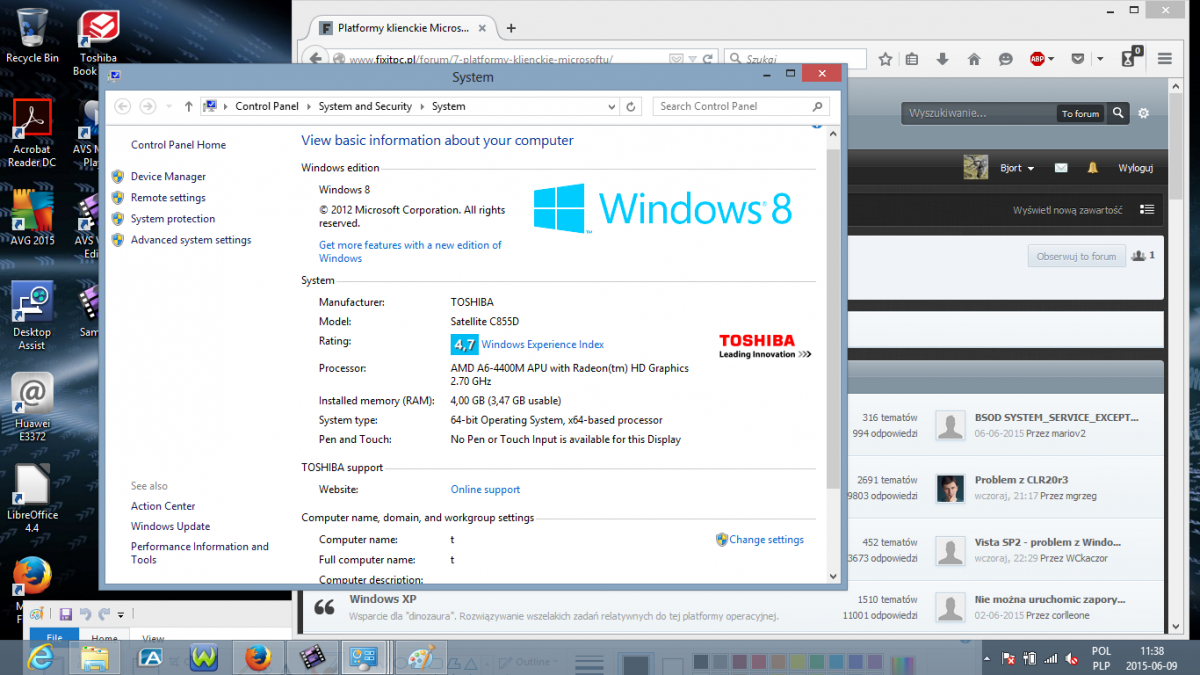Show Firefox bookmarks list icon
This screenshot has width=1200, height=675.
click(x=912, y=59)
